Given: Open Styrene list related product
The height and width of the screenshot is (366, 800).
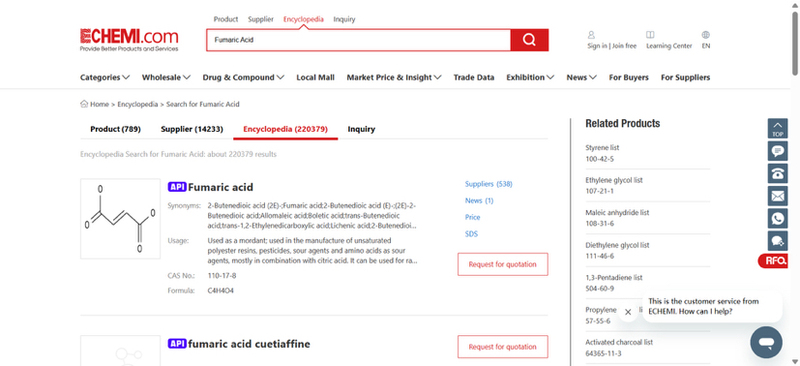Looking at the screenshot, I should (602, 148).
